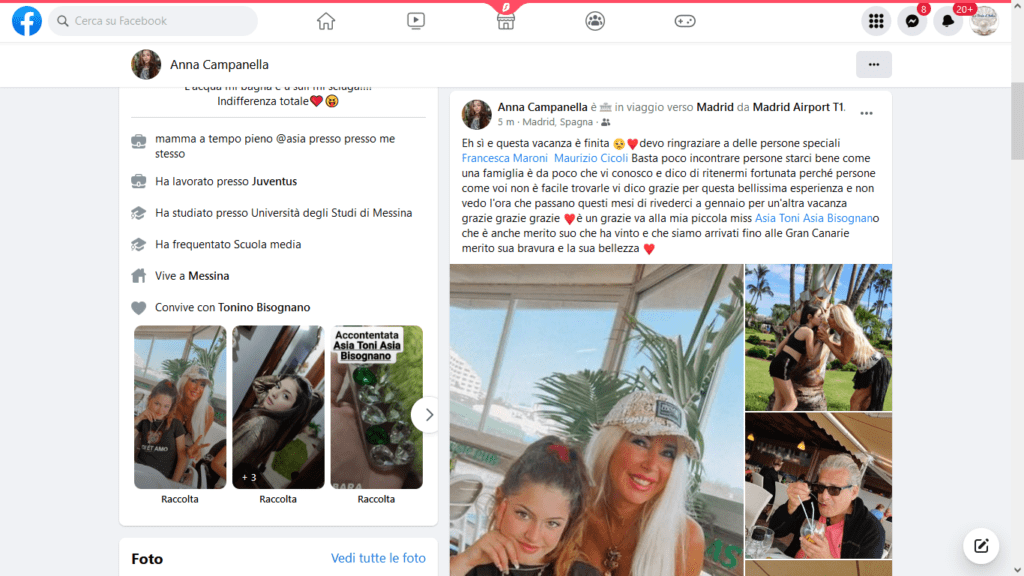Open Francesca Maroni tagged profile

click(504, 158)
